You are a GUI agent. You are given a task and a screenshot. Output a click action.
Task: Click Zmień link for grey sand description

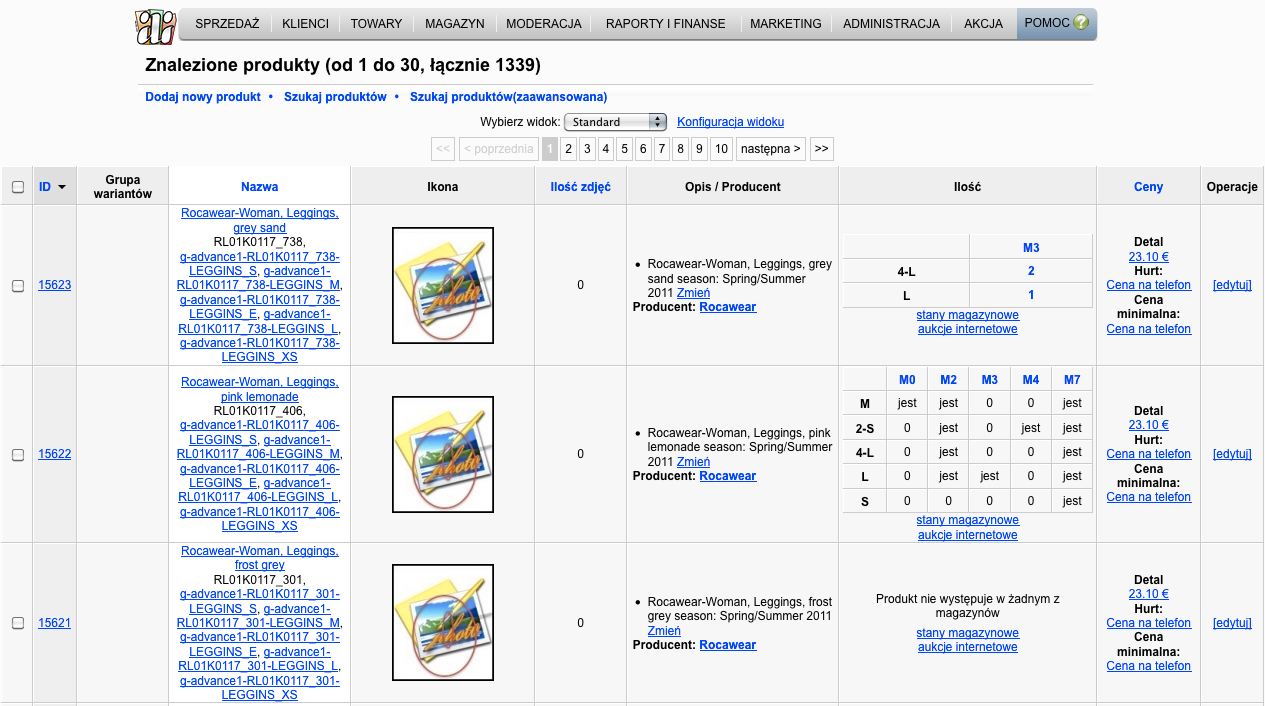tap(693, 293)
